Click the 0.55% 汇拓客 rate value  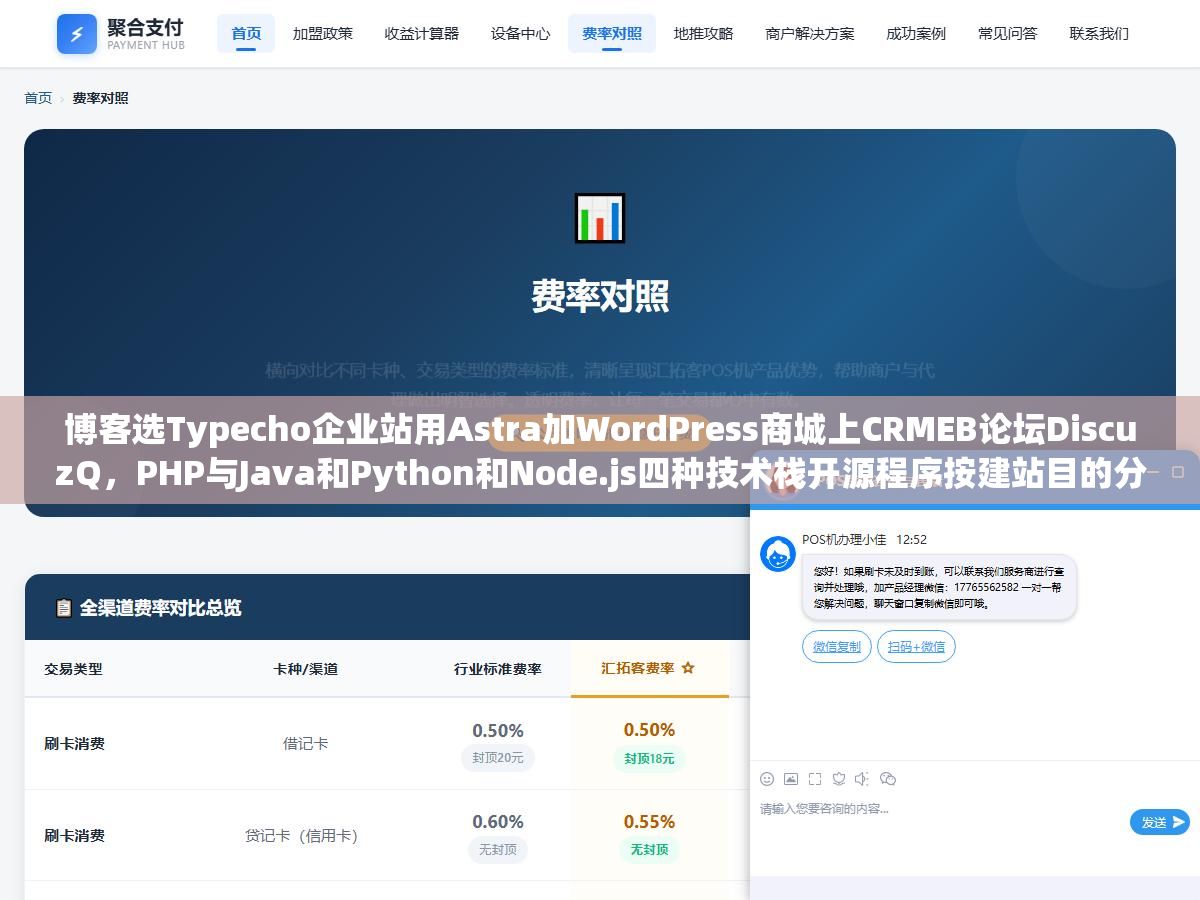[649, 821]
